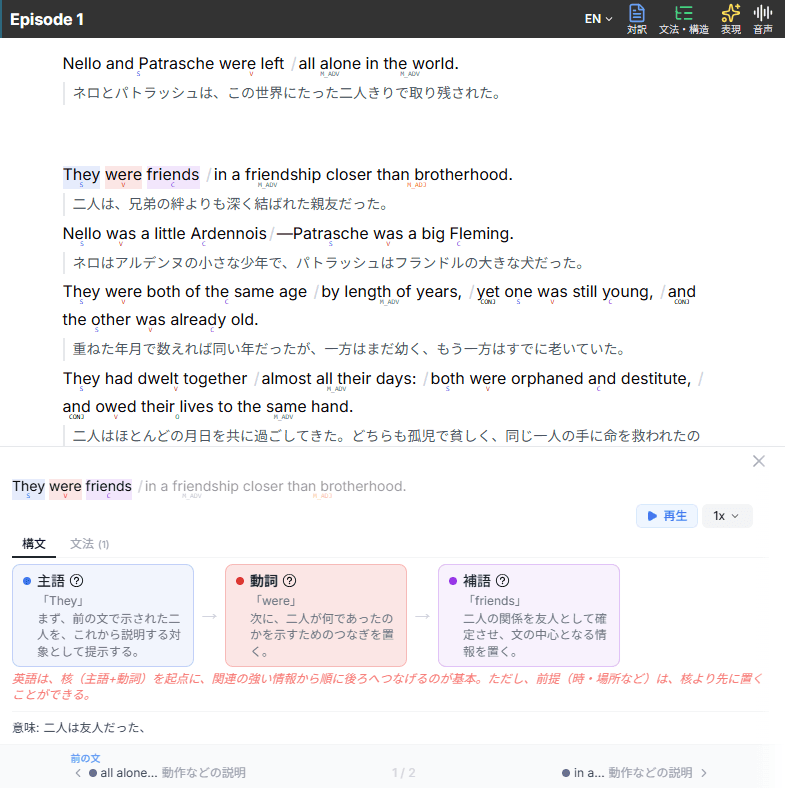Open help icon next to 主語
The image size is (785, 788).
[76, 580]
